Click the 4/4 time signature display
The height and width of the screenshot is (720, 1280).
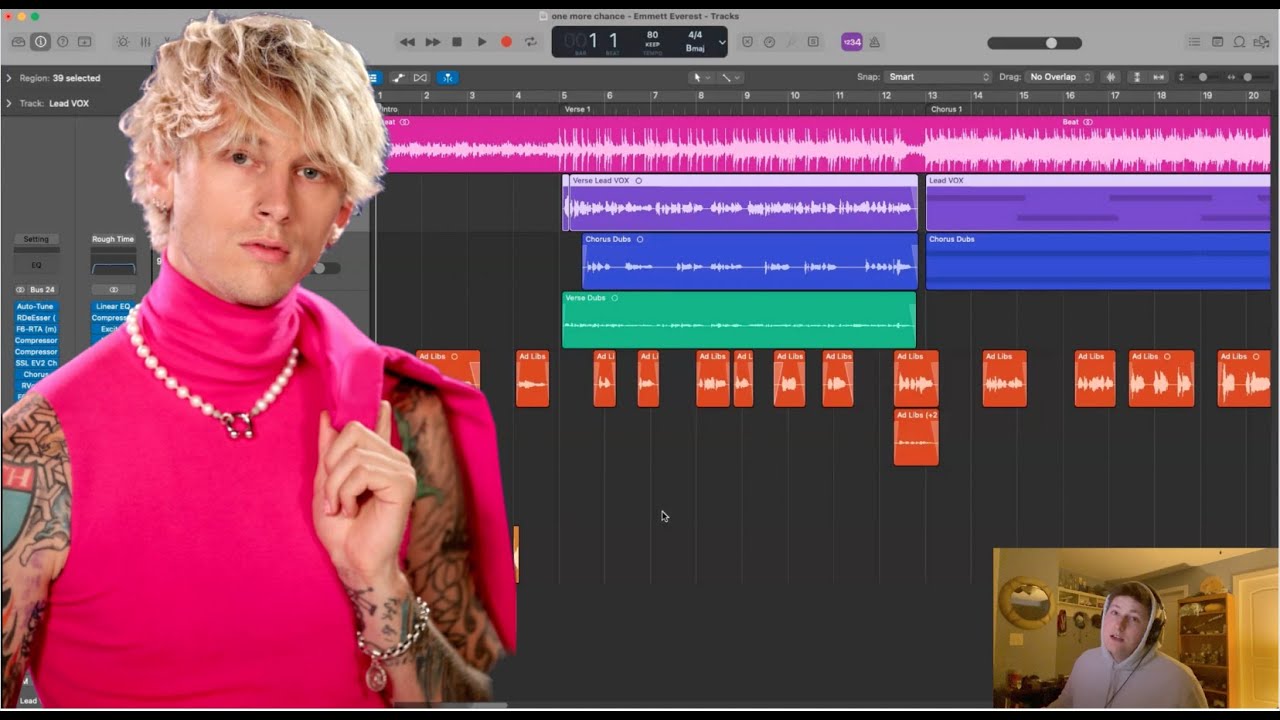695,35
